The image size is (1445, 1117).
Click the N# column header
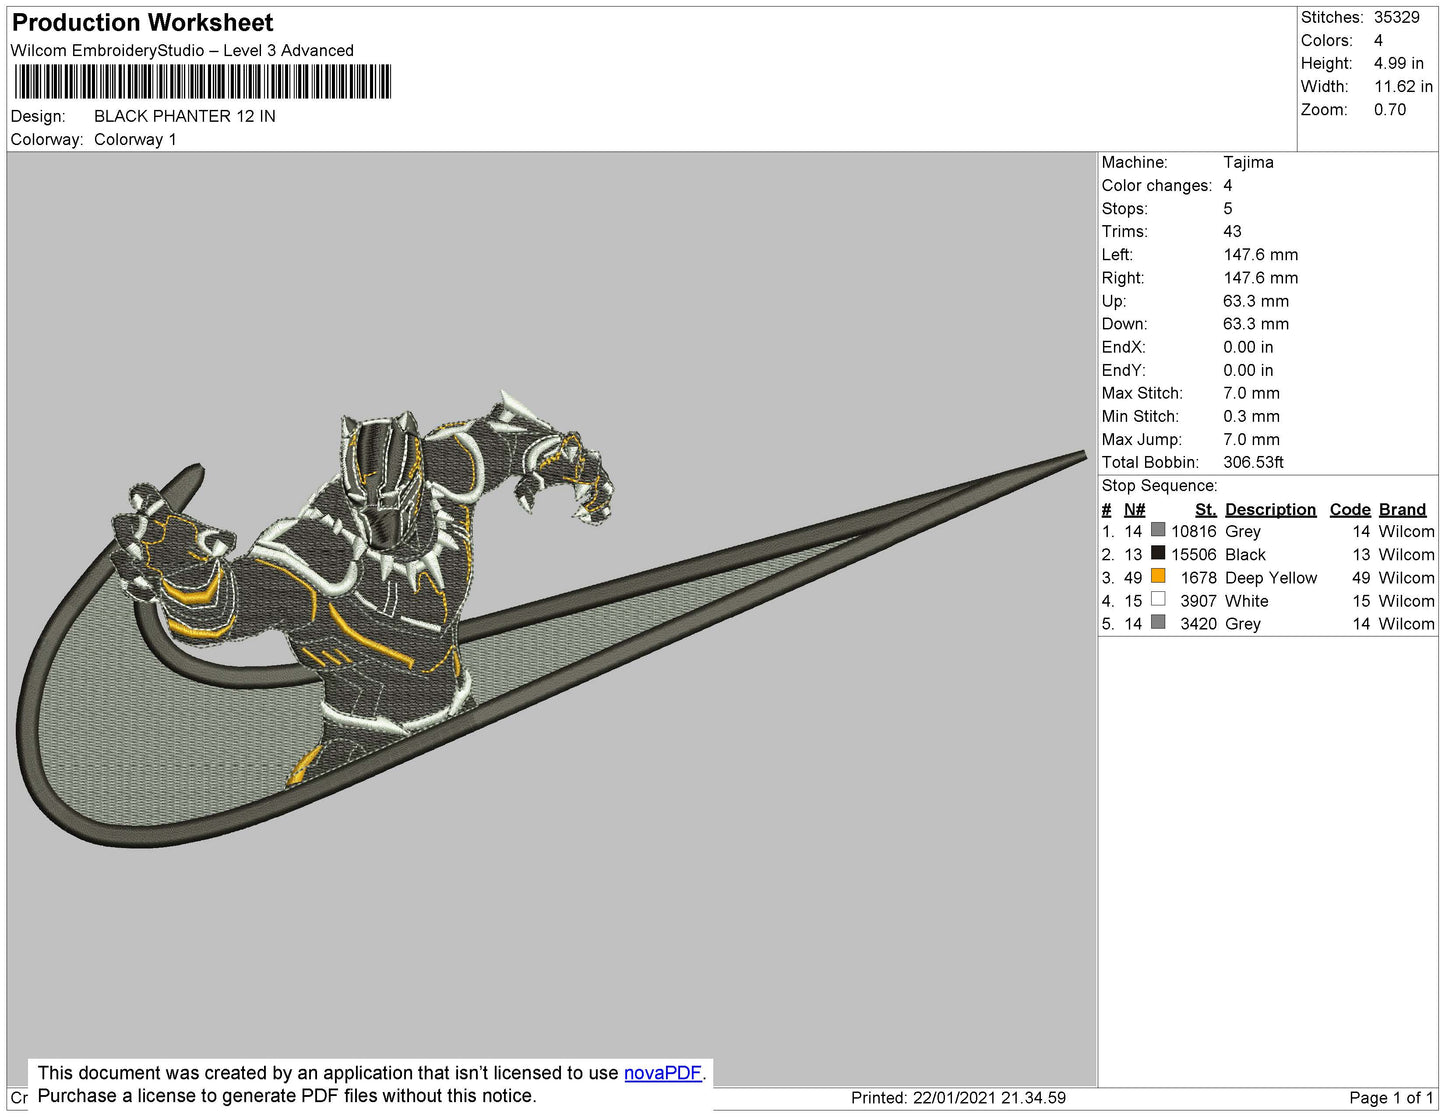(x=1134, y=509)
